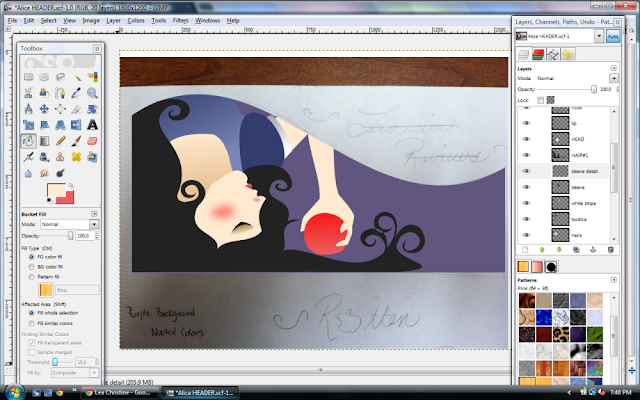The width and height of the screenshot is (640, 400).
Task: Select the Airbrush tool
Action: (28, 157)
